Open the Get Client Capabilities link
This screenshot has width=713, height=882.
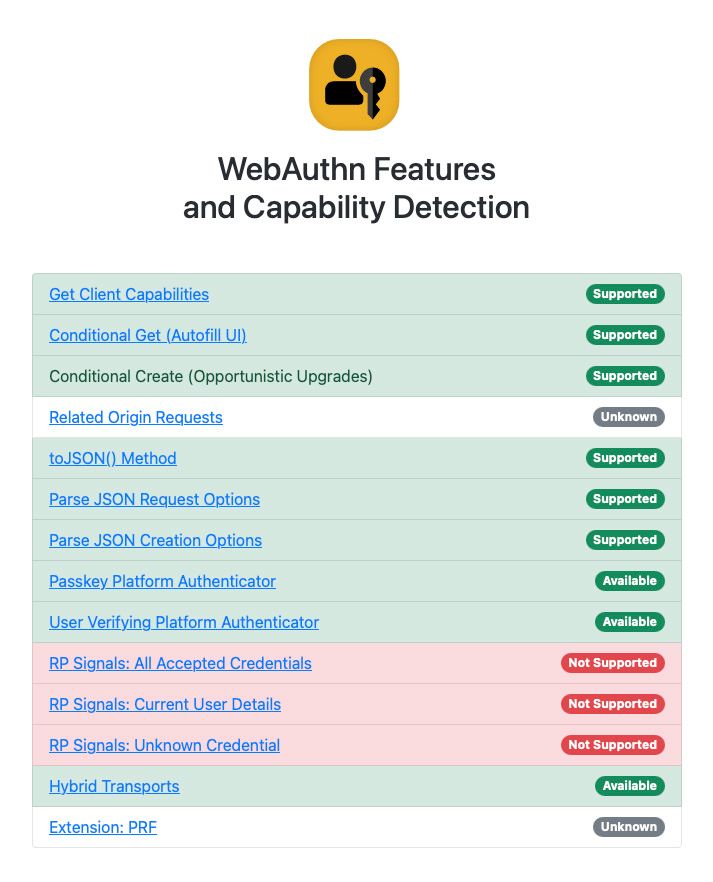tap(129, 294)
